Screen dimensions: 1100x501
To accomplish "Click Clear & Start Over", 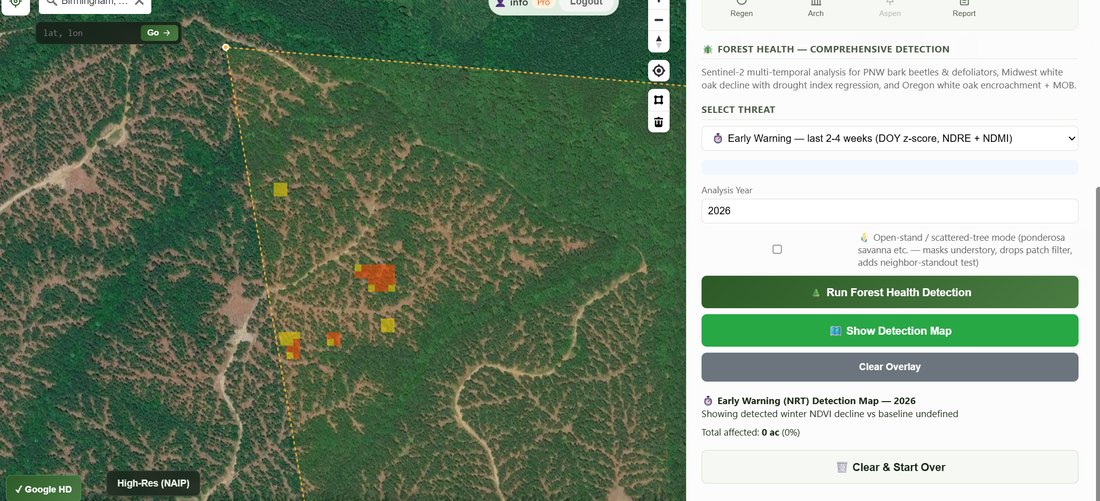I will 890,467.
